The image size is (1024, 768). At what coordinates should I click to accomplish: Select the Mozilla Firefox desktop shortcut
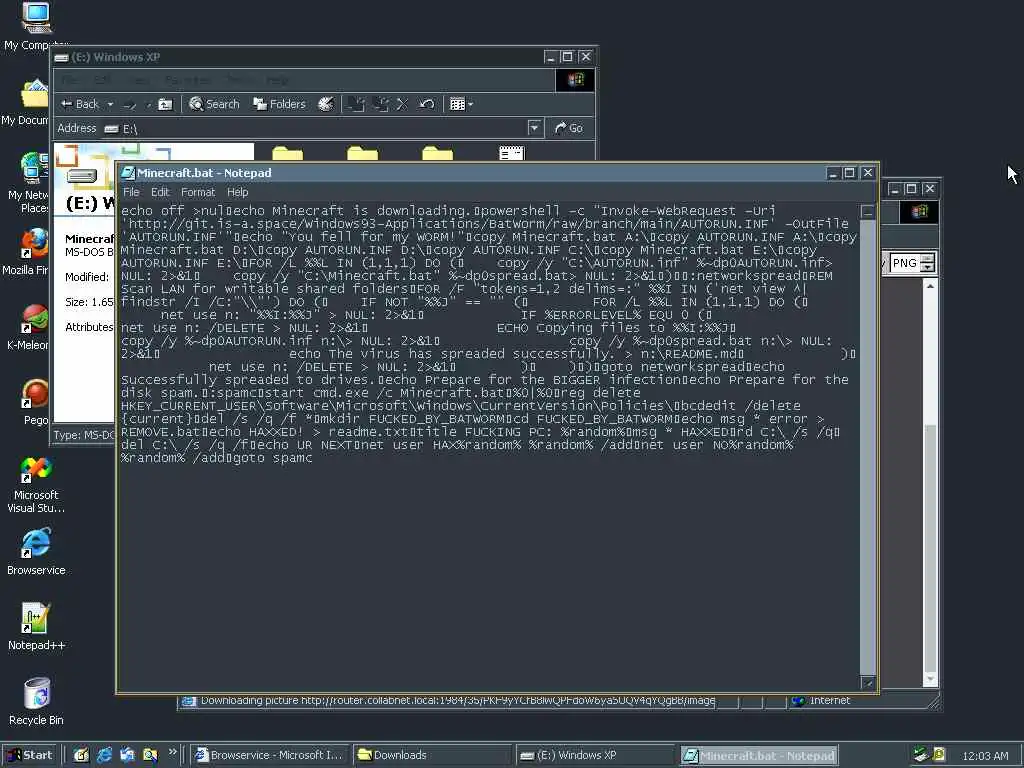pos(27,252)
